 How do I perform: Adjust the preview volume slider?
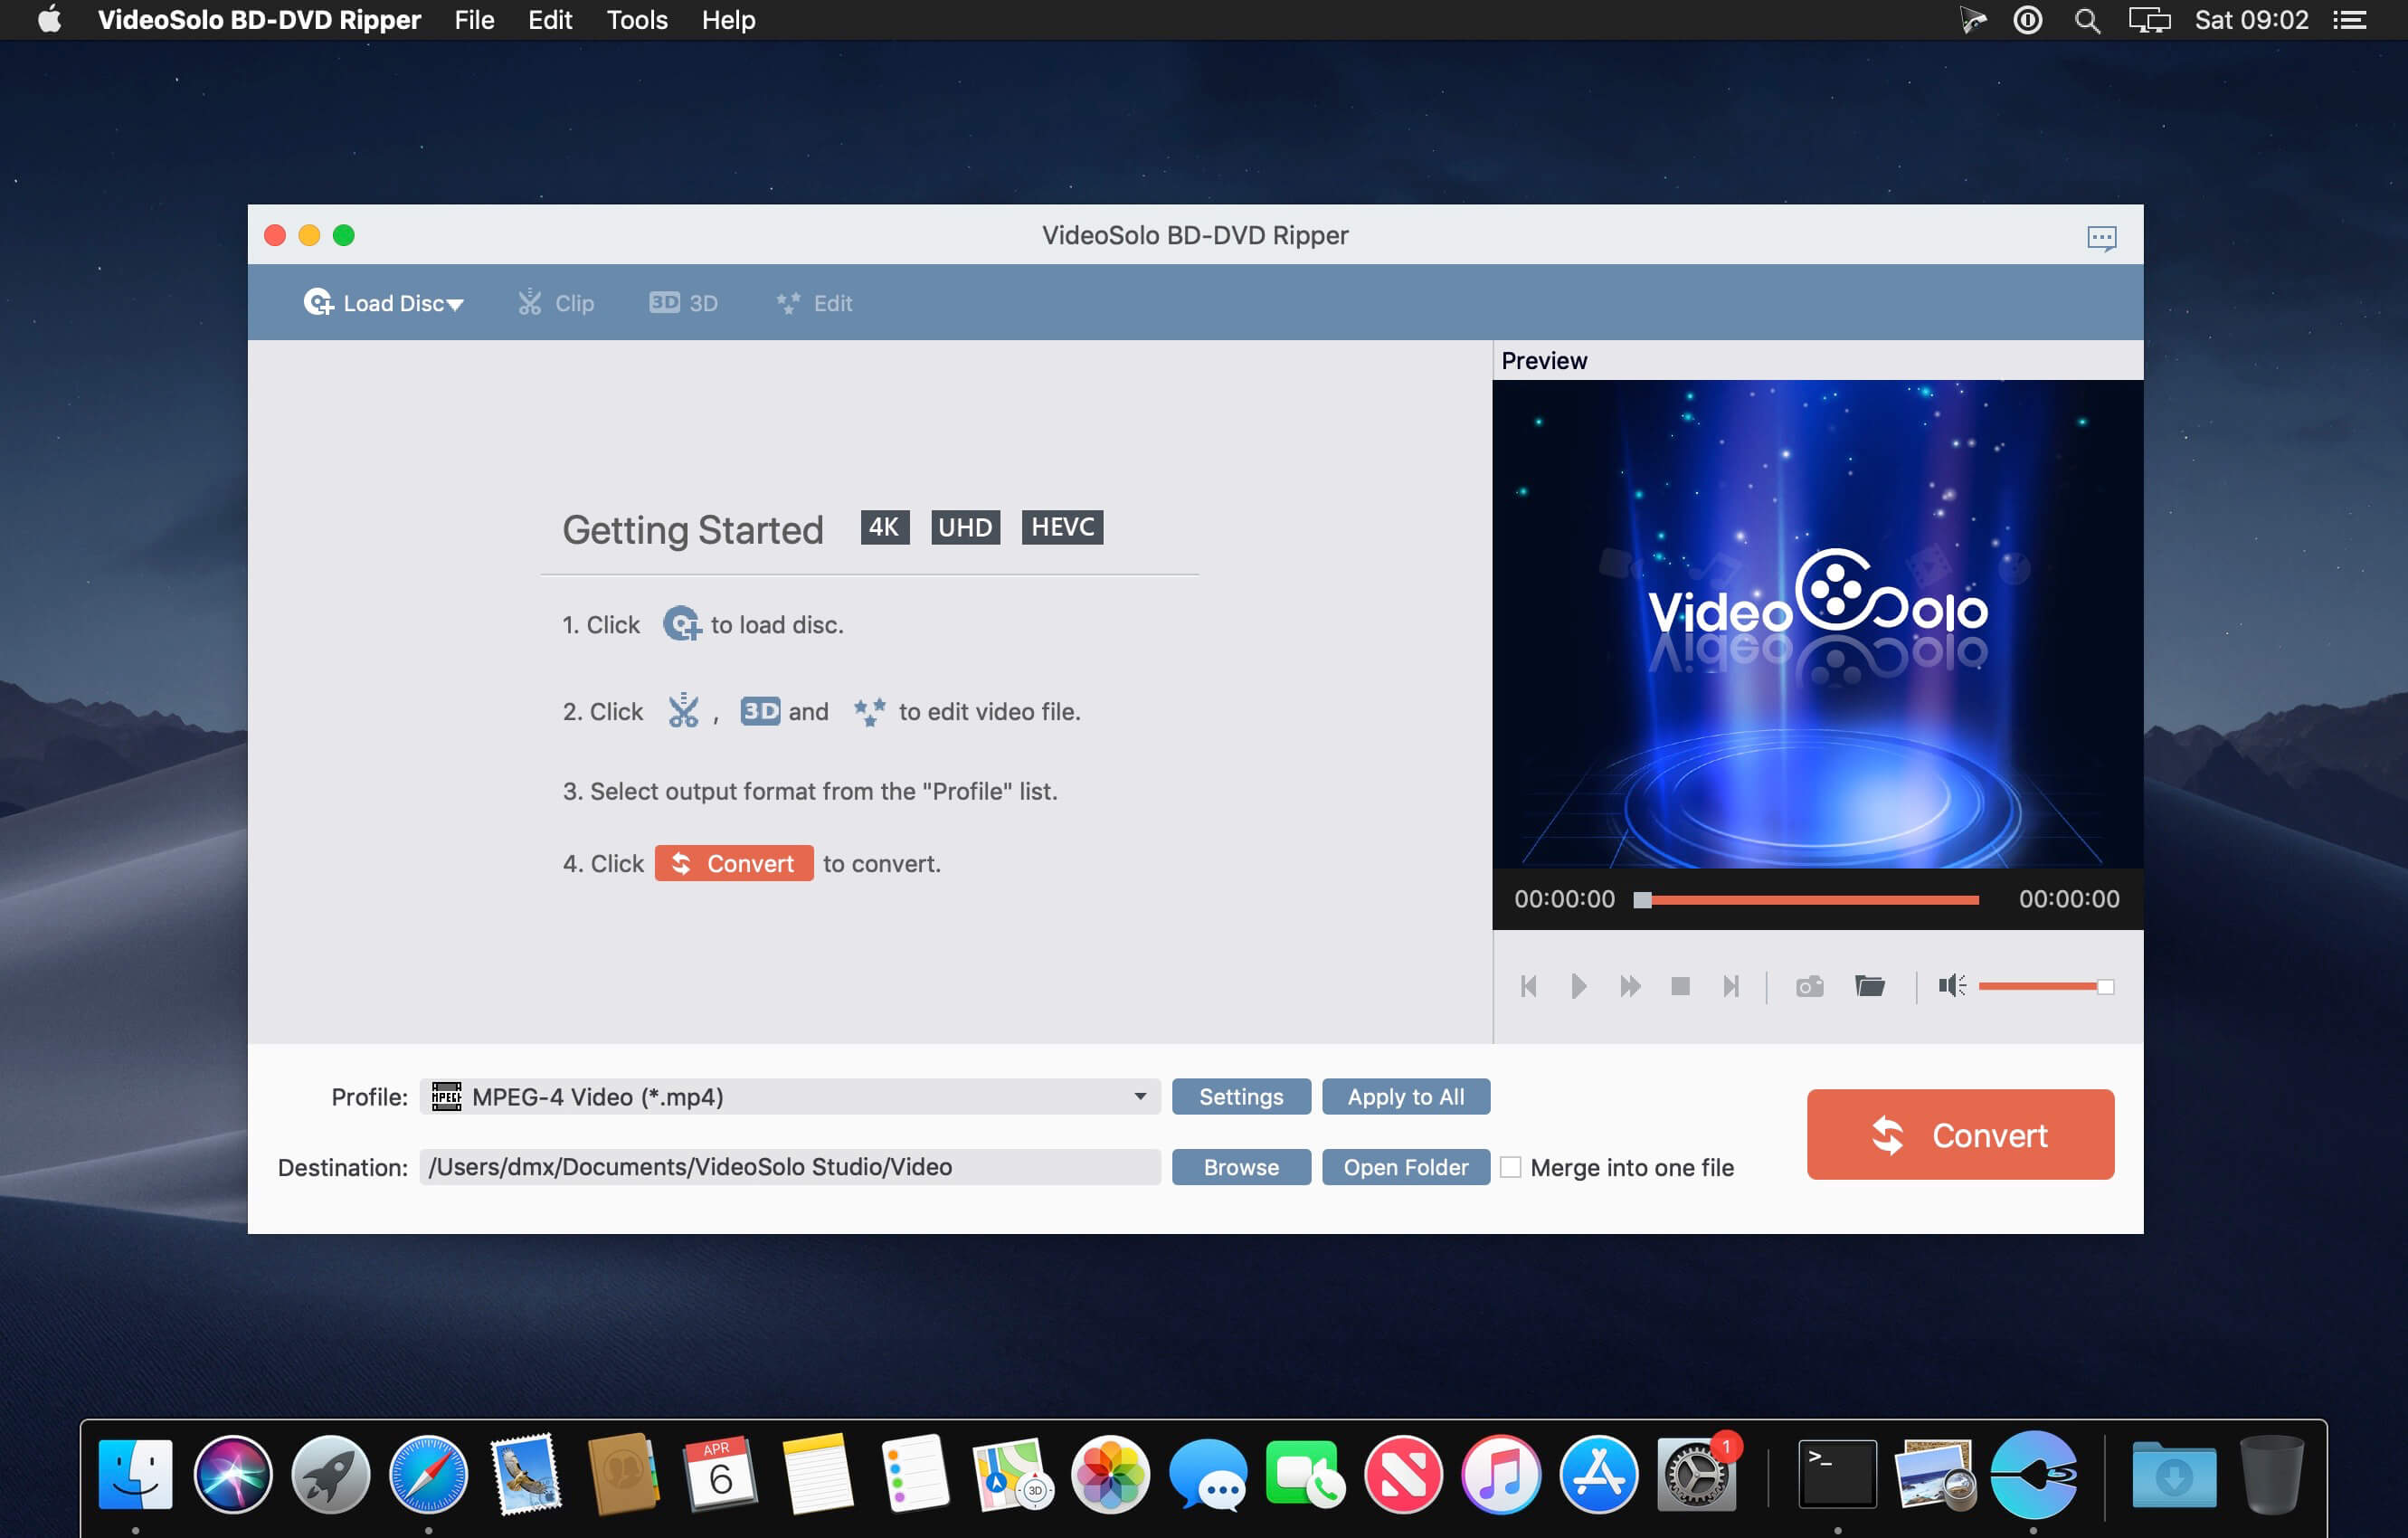pyautogui.click(x=2045, y=987)
